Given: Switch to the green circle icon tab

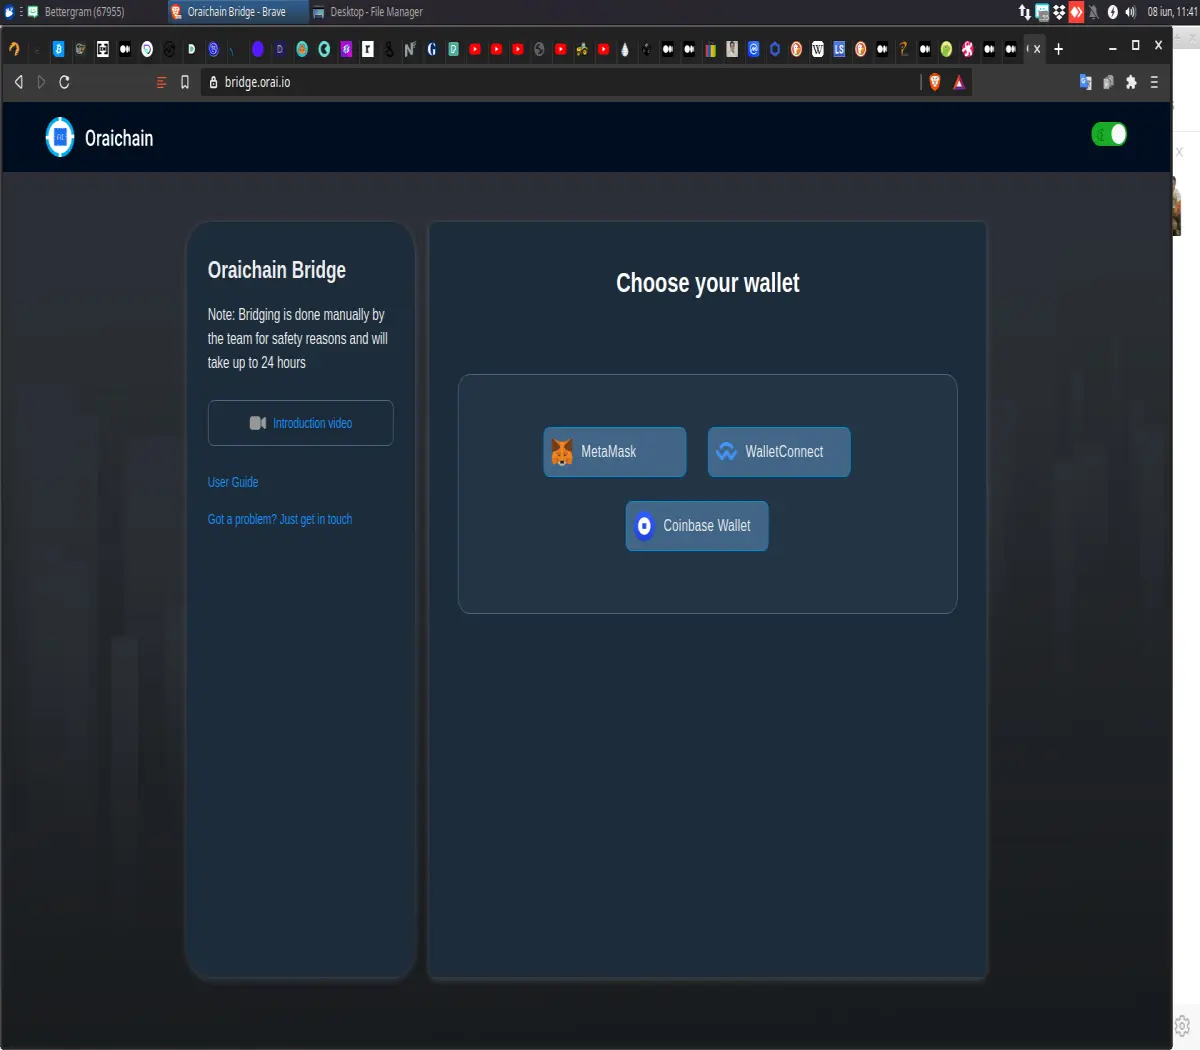Looking at the screenshot, I should pos(946,49).
